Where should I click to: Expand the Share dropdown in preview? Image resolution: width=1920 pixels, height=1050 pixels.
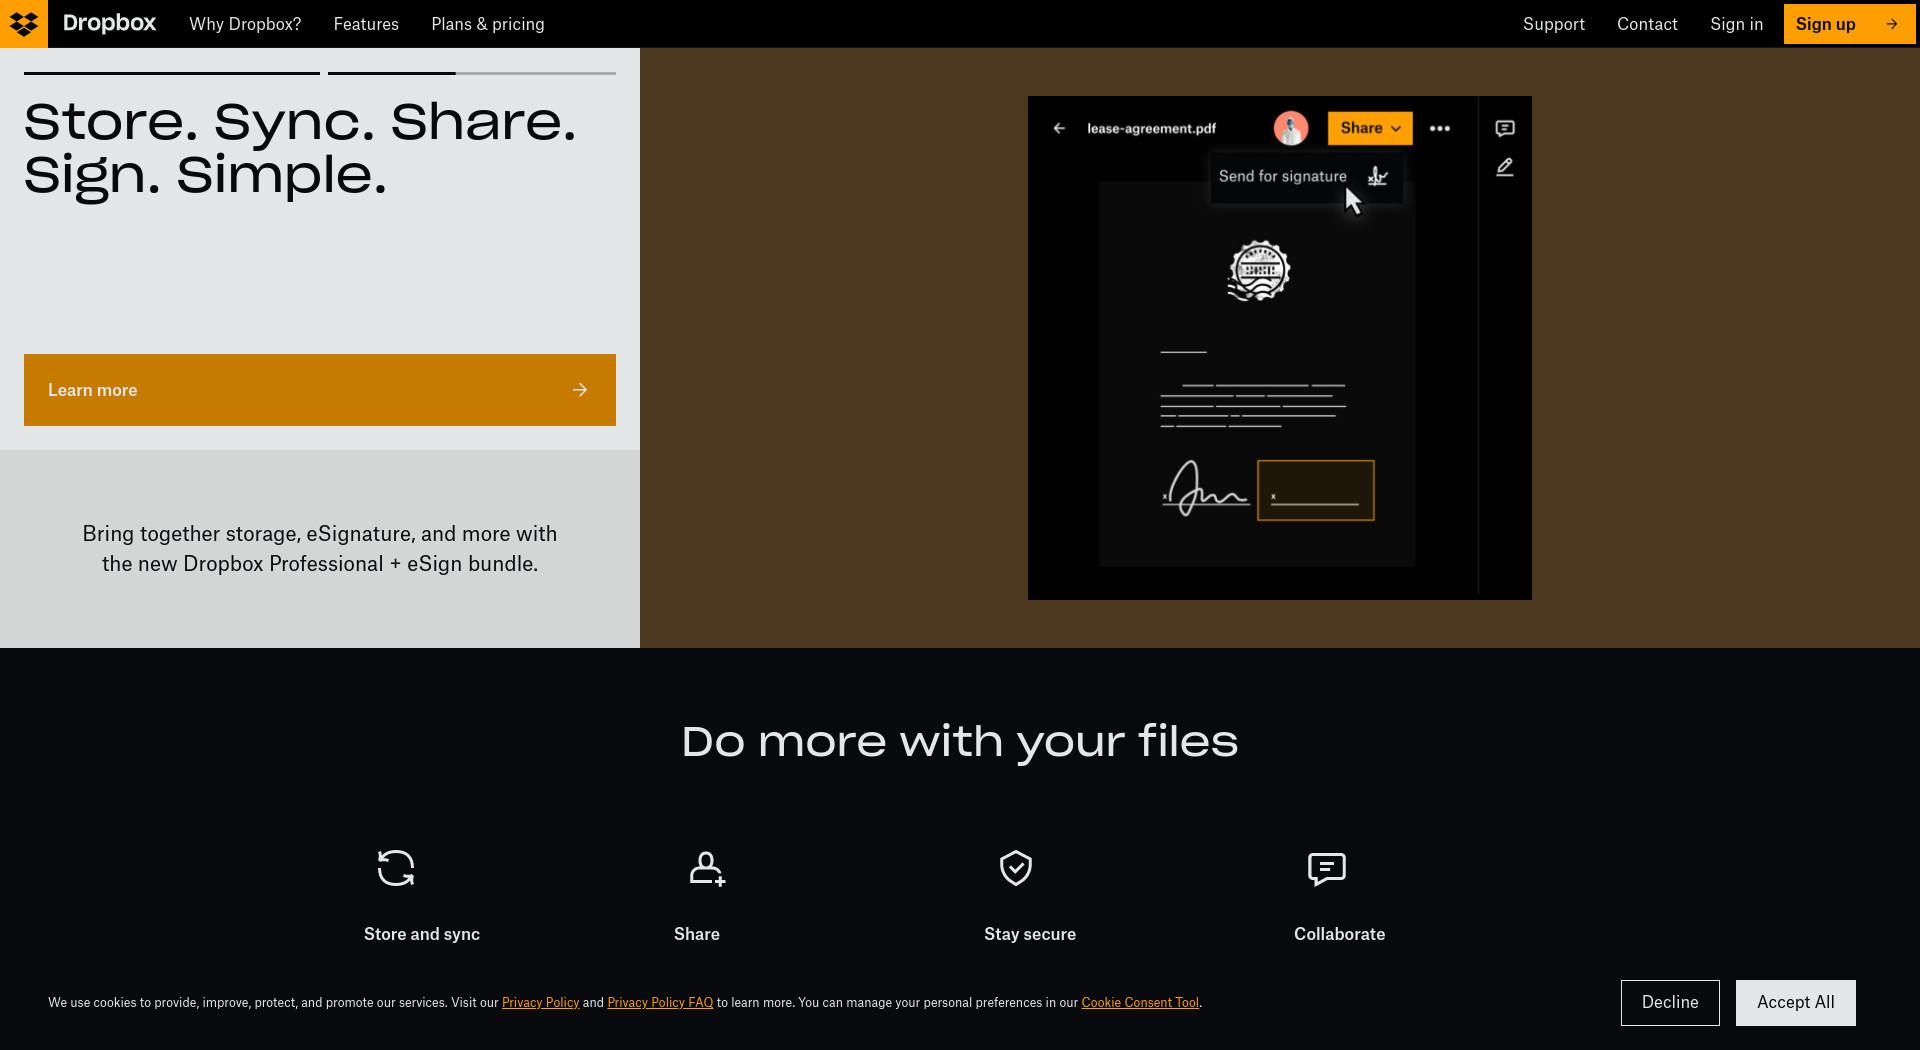(1370, 128)
